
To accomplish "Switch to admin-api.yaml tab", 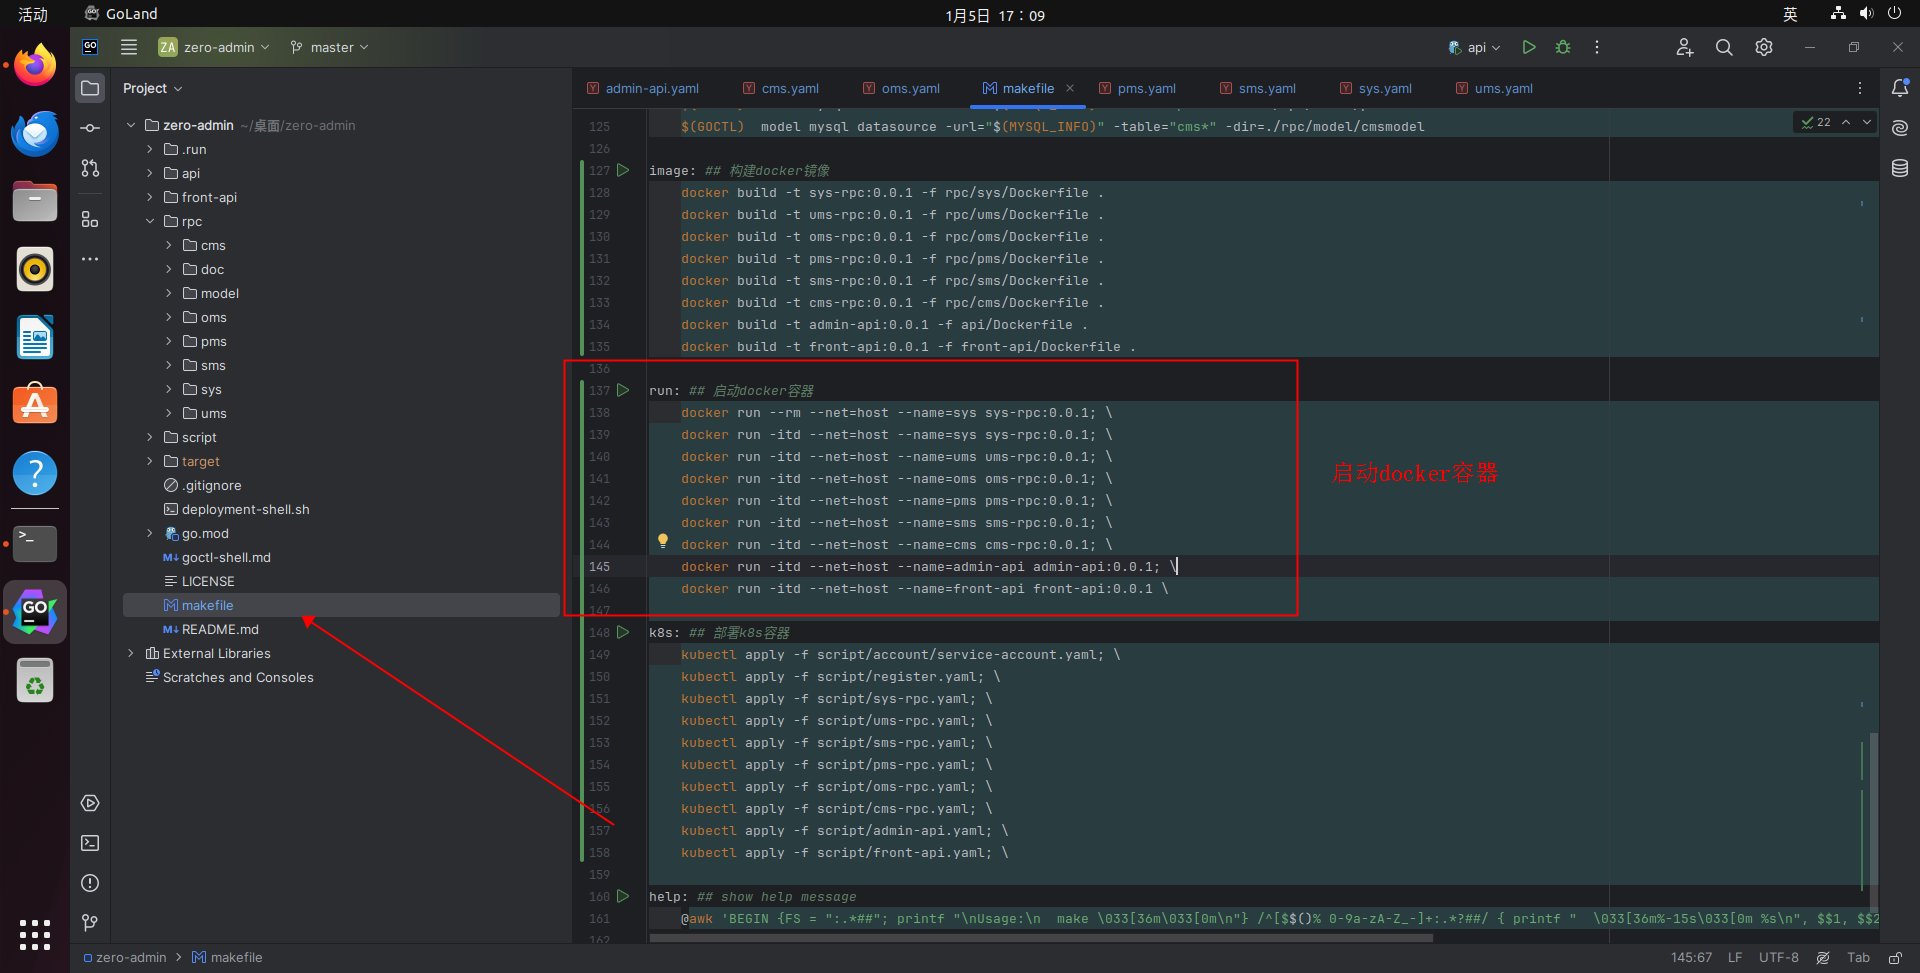I will [x=643, y=88].
